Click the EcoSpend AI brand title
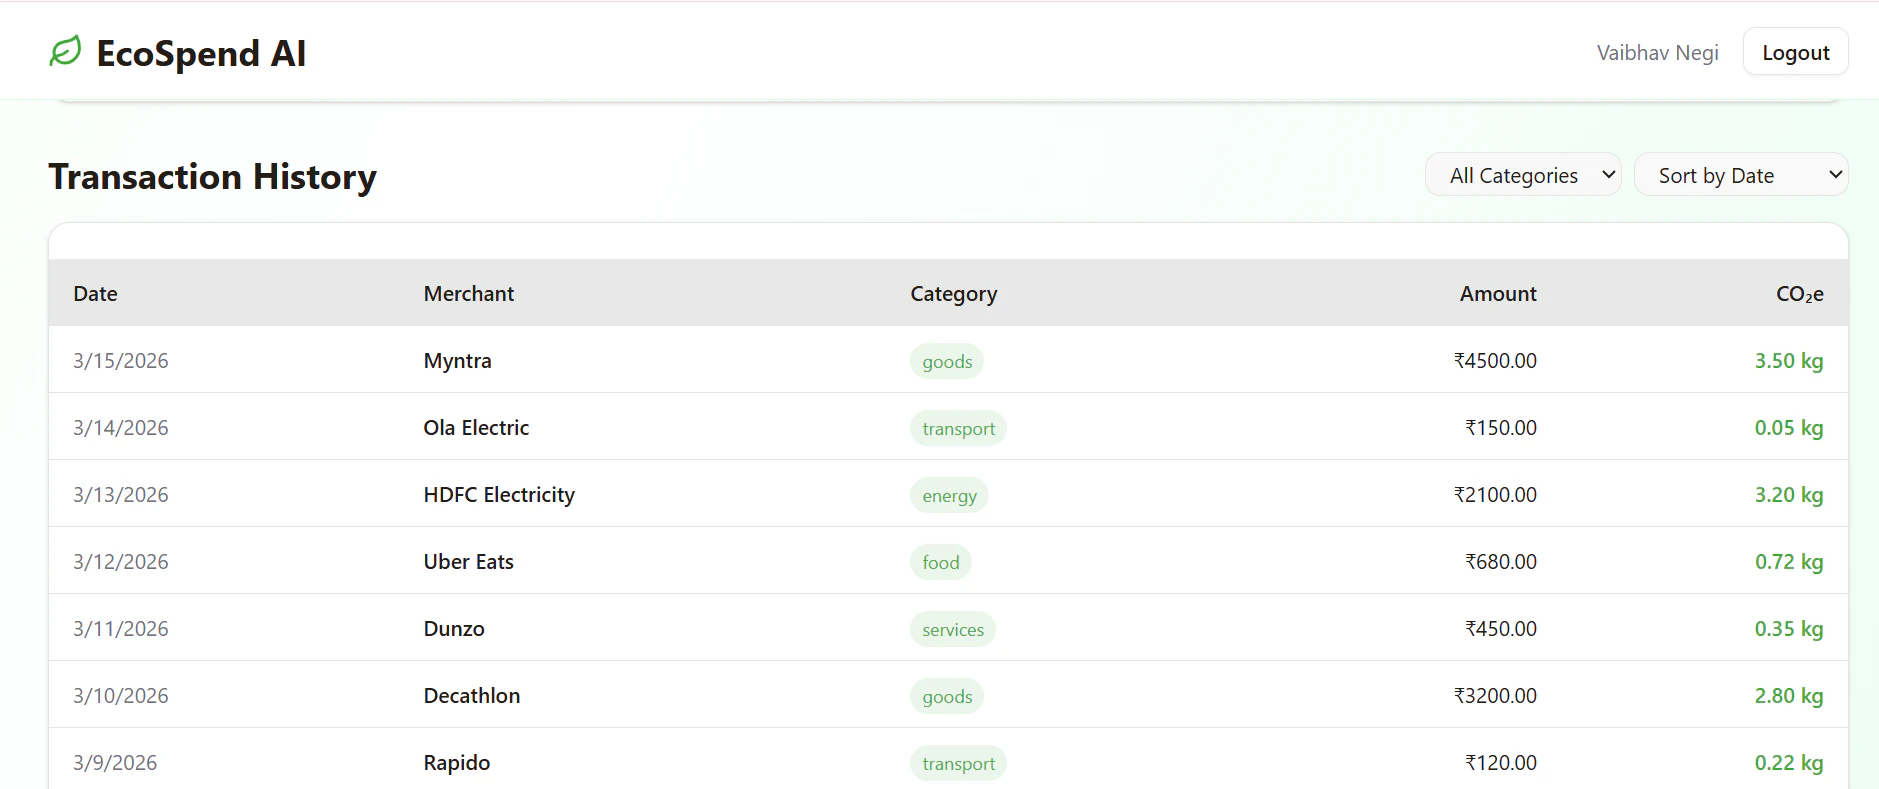 [201, 53]
